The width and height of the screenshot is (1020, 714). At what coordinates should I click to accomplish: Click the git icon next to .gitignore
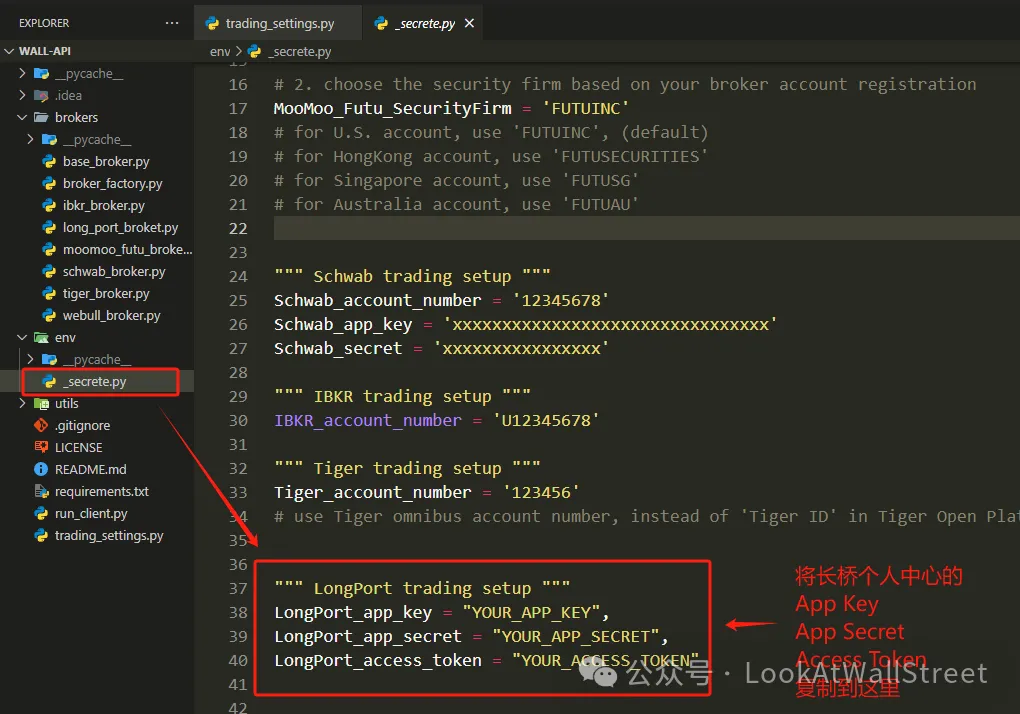[41, 426]
